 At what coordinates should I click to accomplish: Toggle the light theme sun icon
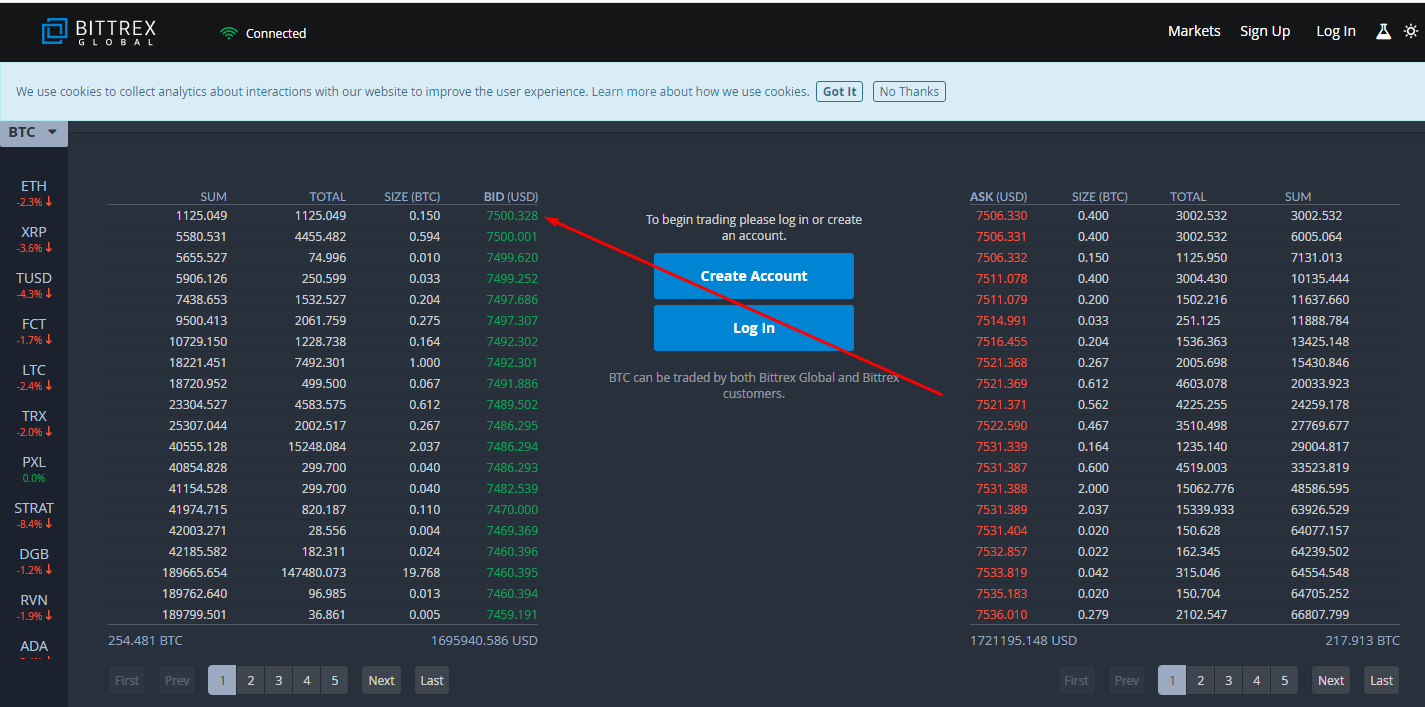pos(1411,31)
